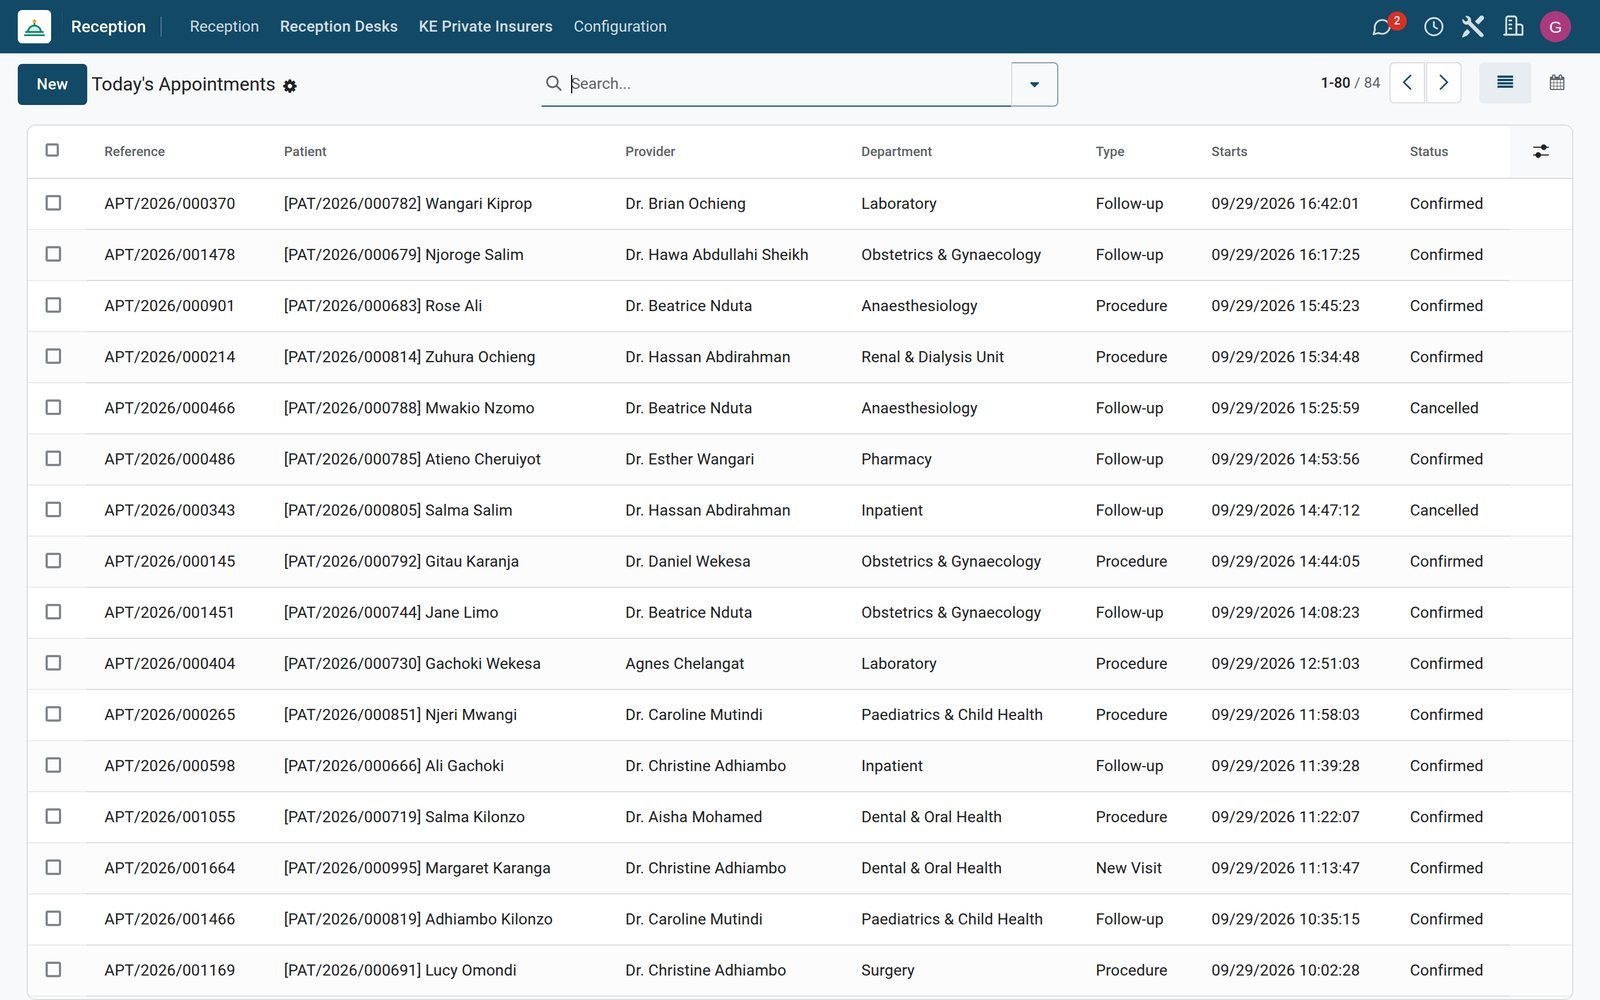Viewport: 1600px width, 1000px height.
Task: Open appointment APT/2026/000466
Action: [170, 408]
